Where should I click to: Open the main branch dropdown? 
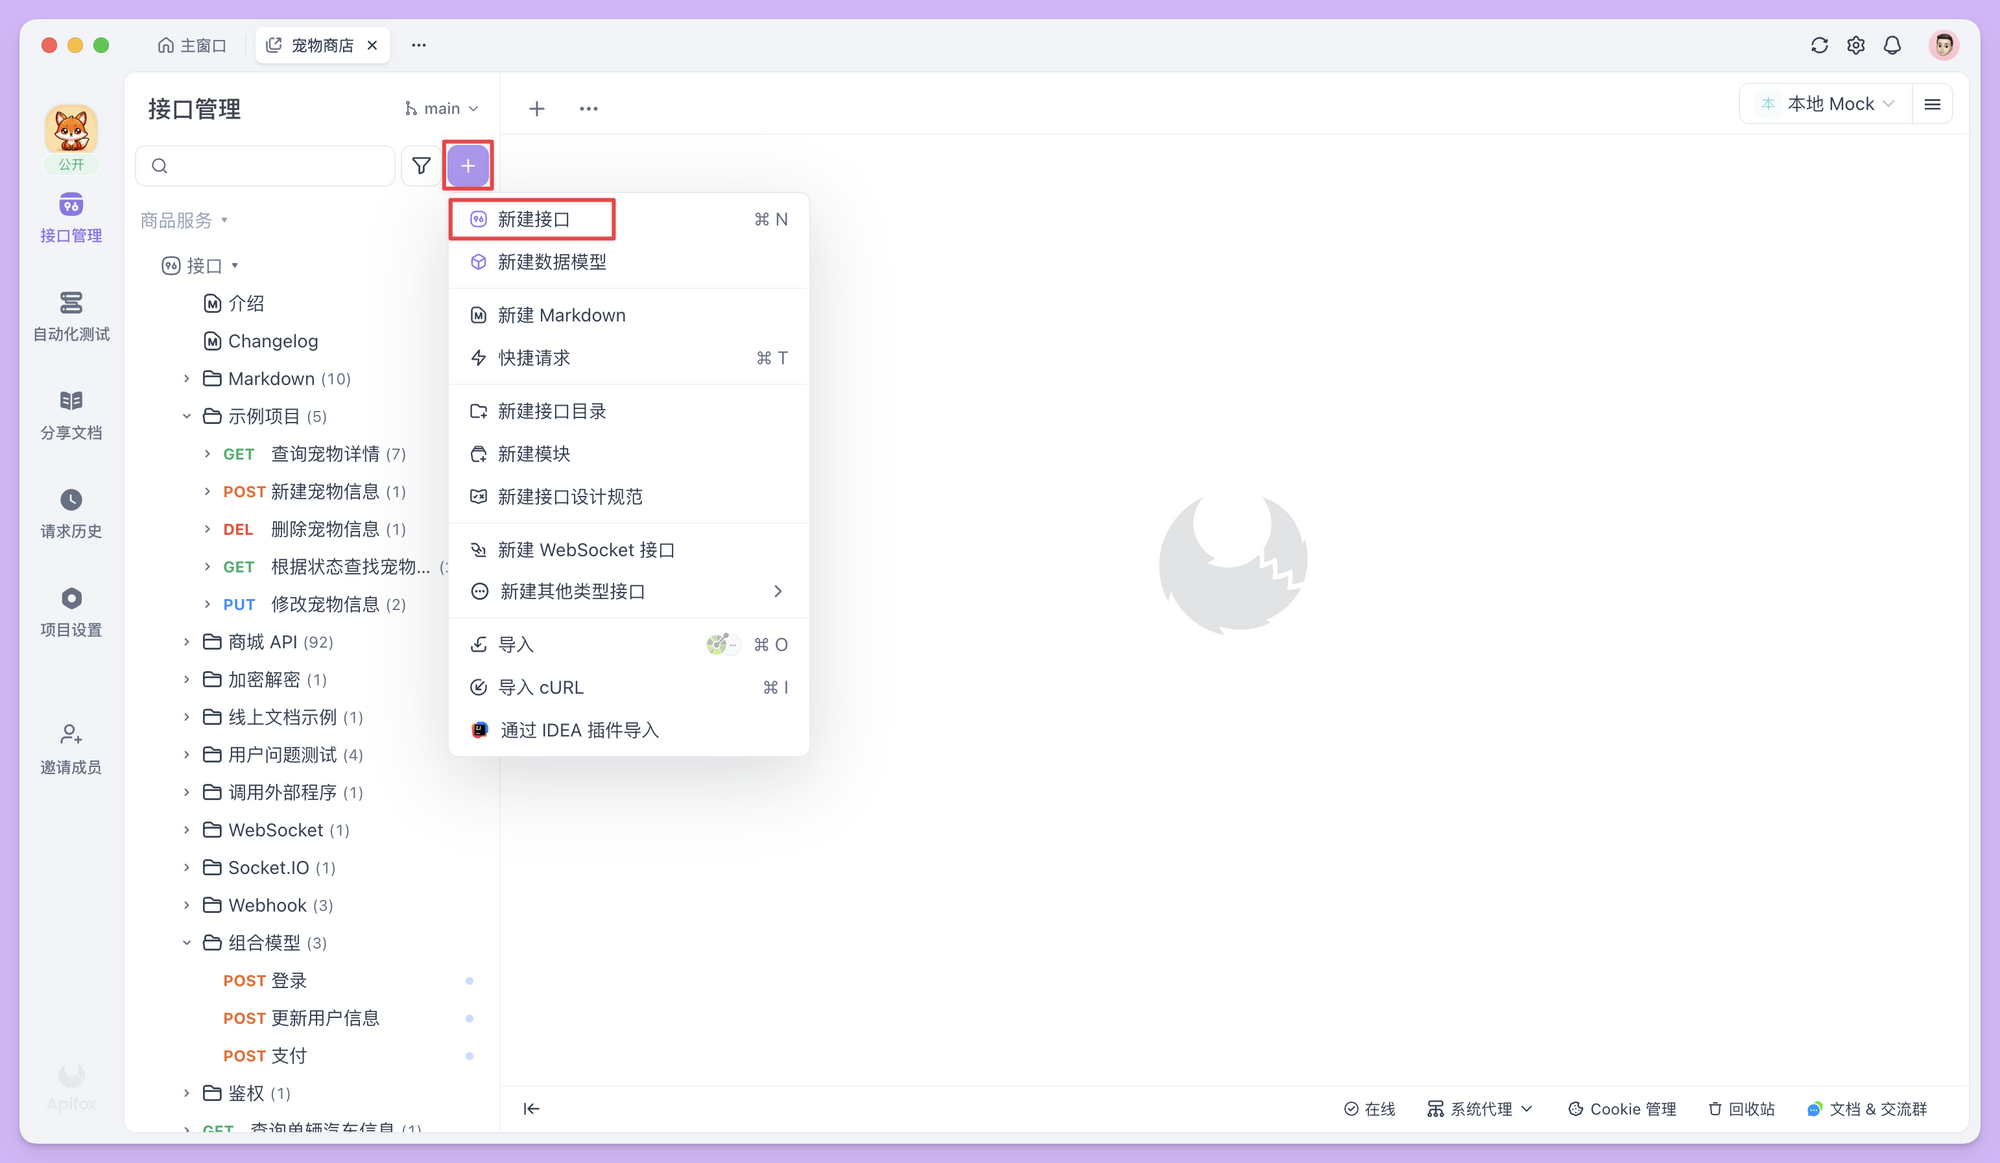coord(441,108)
